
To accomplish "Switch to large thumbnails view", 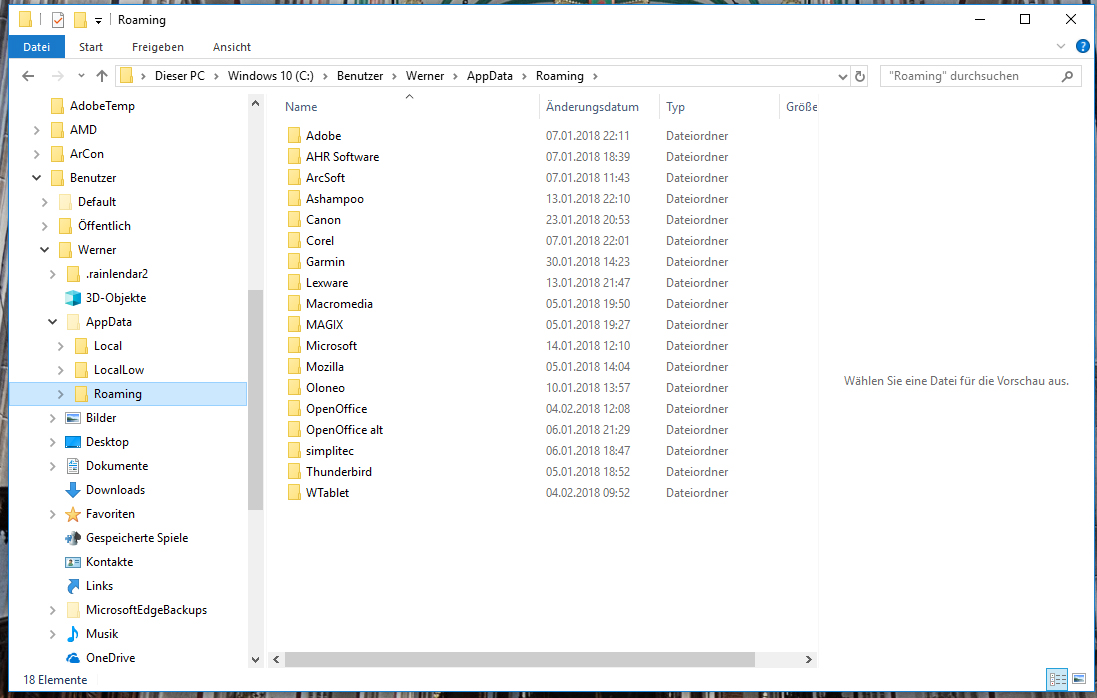I will coord(1078,680).
